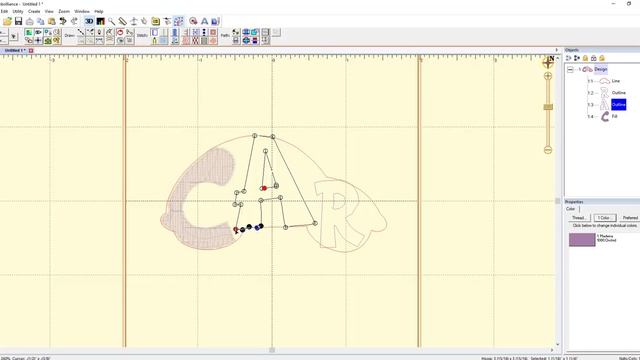
Task: Save the design with floppy disk icon
Action: click(18, 21)
